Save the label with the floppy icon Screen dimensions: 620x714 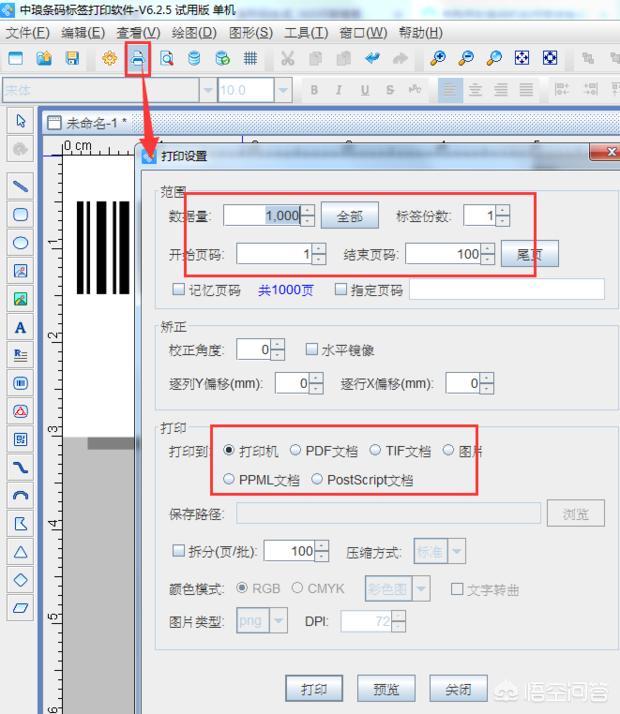click(72, 58)
